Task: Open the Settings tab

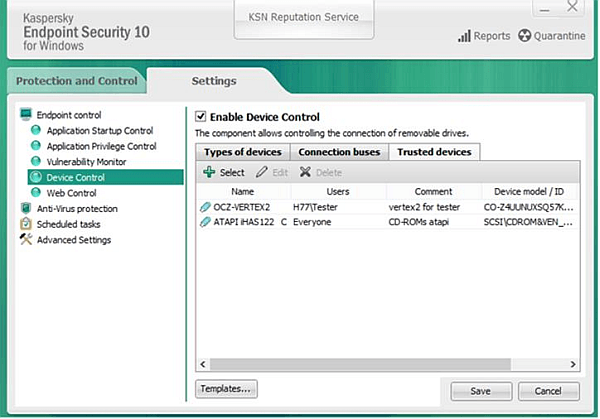Action: [214, 81]
